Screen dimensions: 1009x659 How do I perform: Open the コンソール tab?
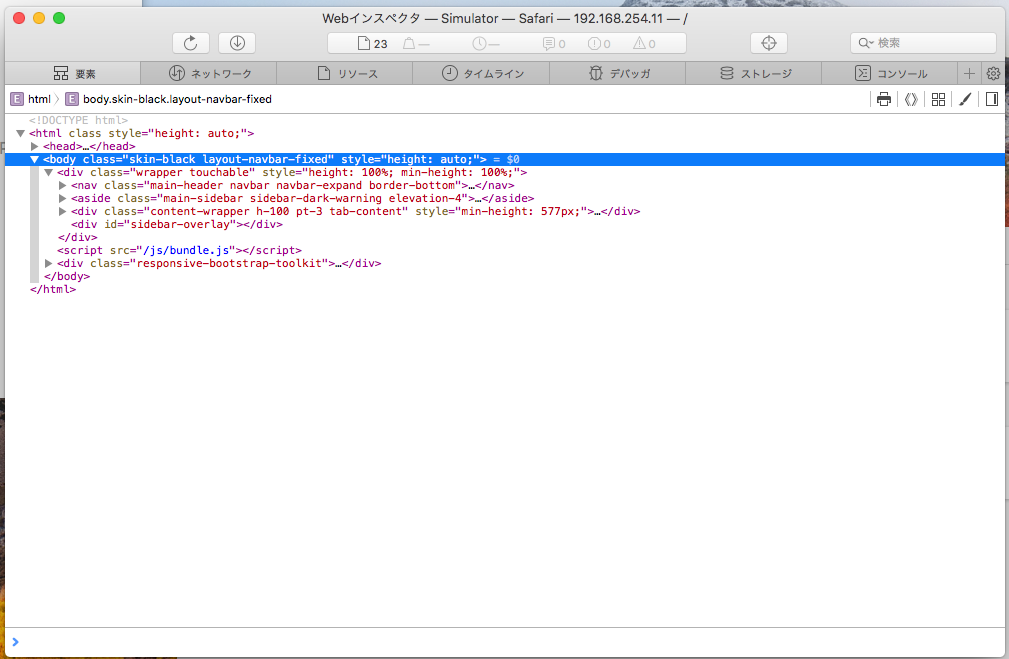(x=890, y=73)
